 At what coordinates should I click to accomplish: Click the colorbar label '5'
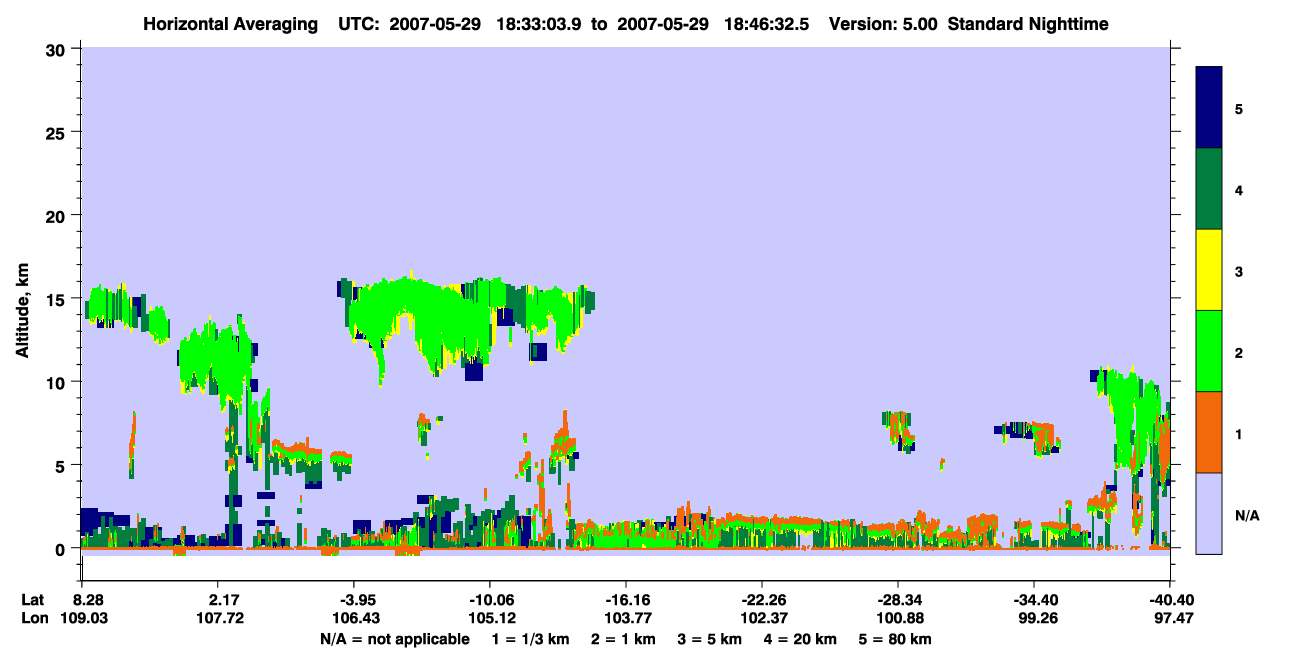coord(1239,108)
